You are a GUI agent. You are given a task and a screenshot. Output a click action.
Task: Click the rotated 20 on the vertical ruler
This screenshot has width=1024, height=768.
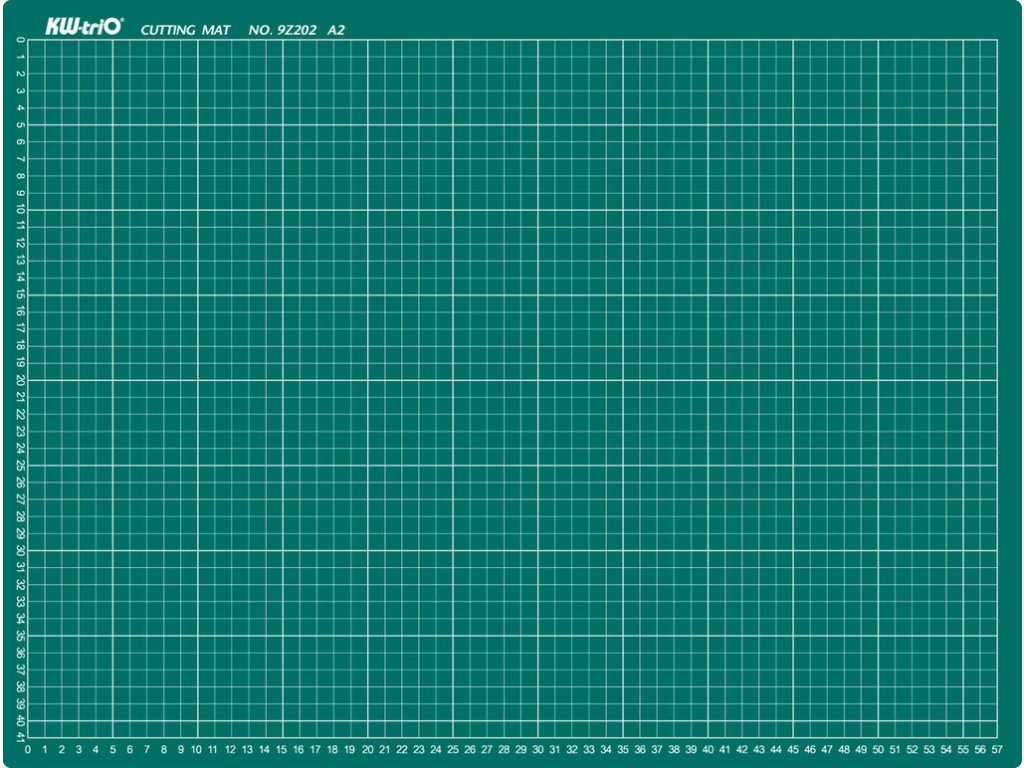click(x=21, y=380)
